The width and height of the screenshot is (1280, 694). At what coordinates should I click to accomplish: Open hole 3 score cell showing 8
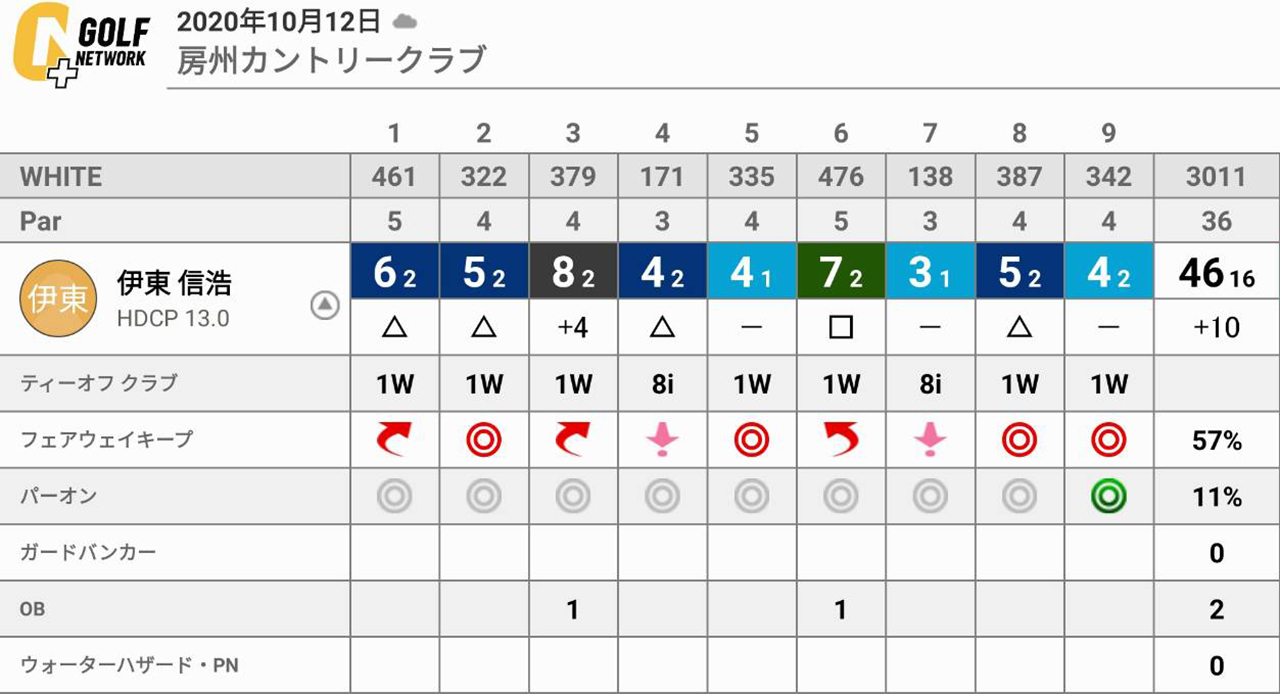573,272
